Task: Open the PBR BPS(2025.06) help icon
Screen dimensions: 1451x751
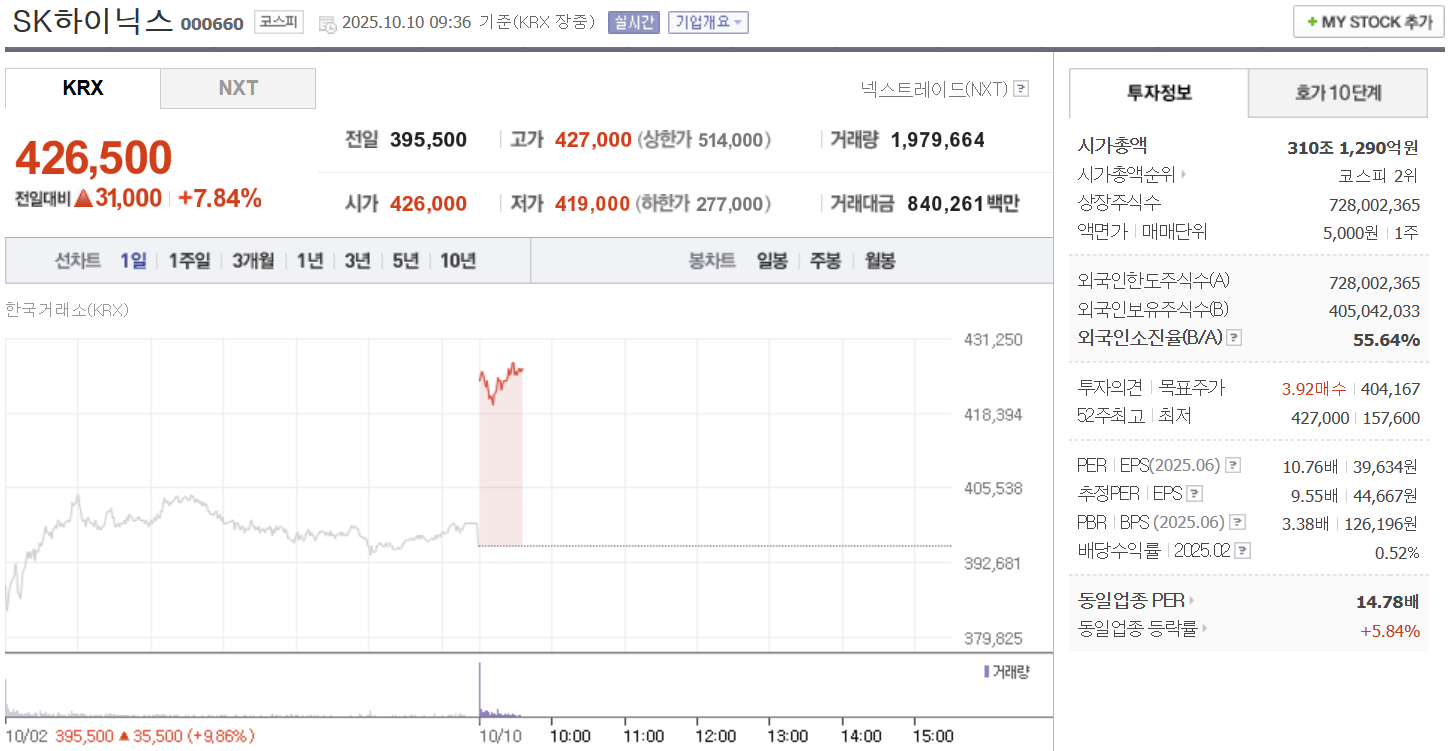Action: (1236, 521)
